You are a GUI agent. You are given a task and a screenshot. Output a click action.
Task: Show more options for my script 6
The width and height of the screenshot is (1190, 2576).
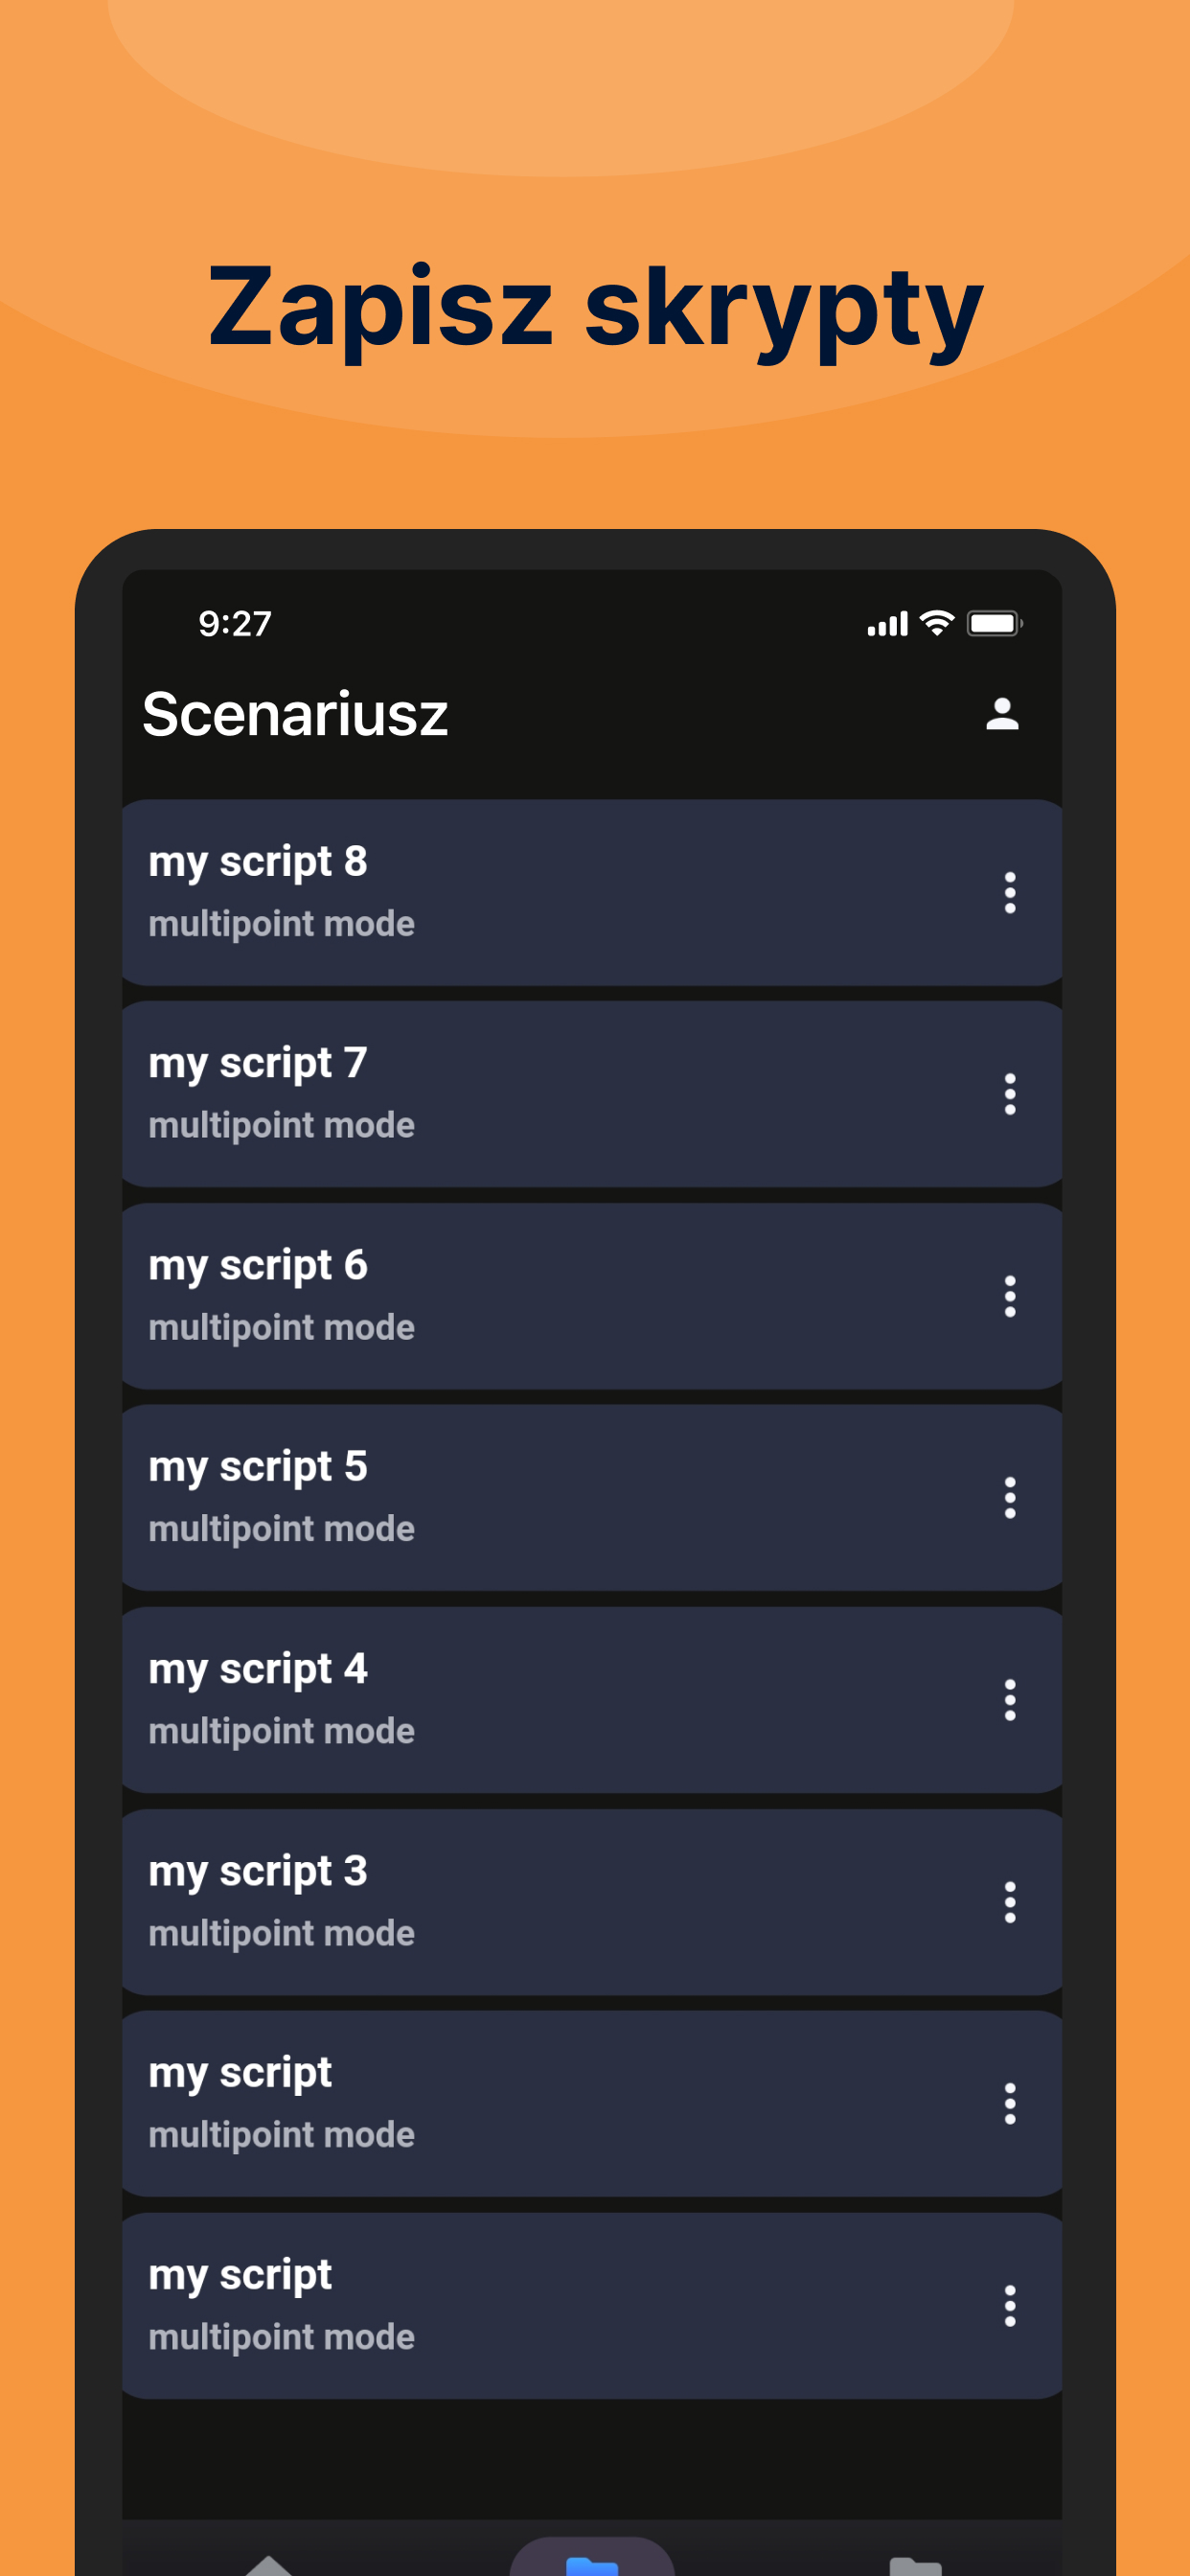(1010, 1296)
